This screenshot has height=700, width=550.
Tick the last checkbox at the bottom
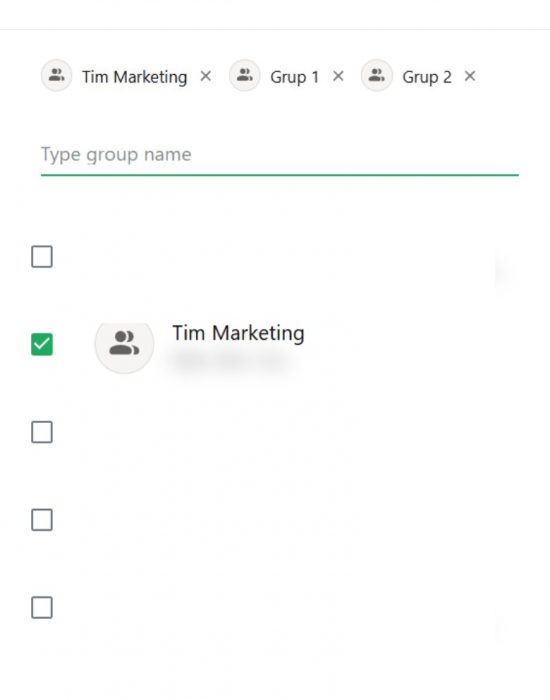click(x=42, y=608)
